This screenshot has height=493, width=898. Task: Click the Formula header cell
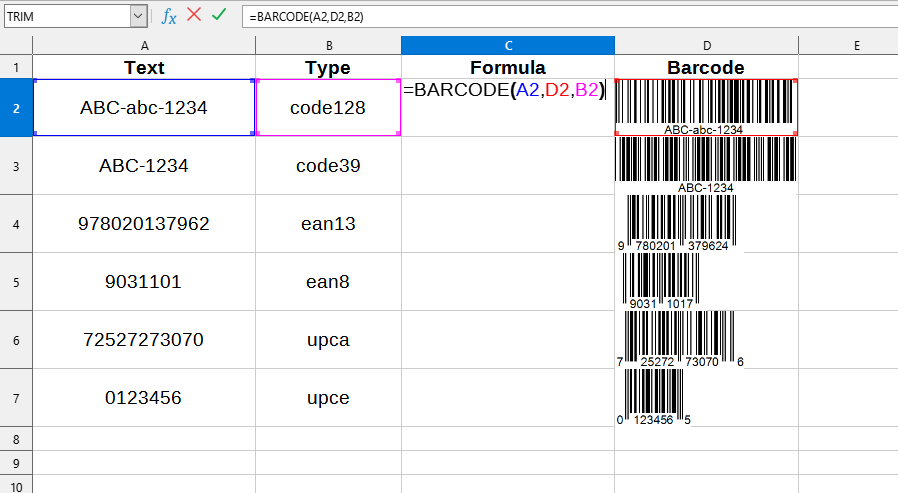pos(508,68)
